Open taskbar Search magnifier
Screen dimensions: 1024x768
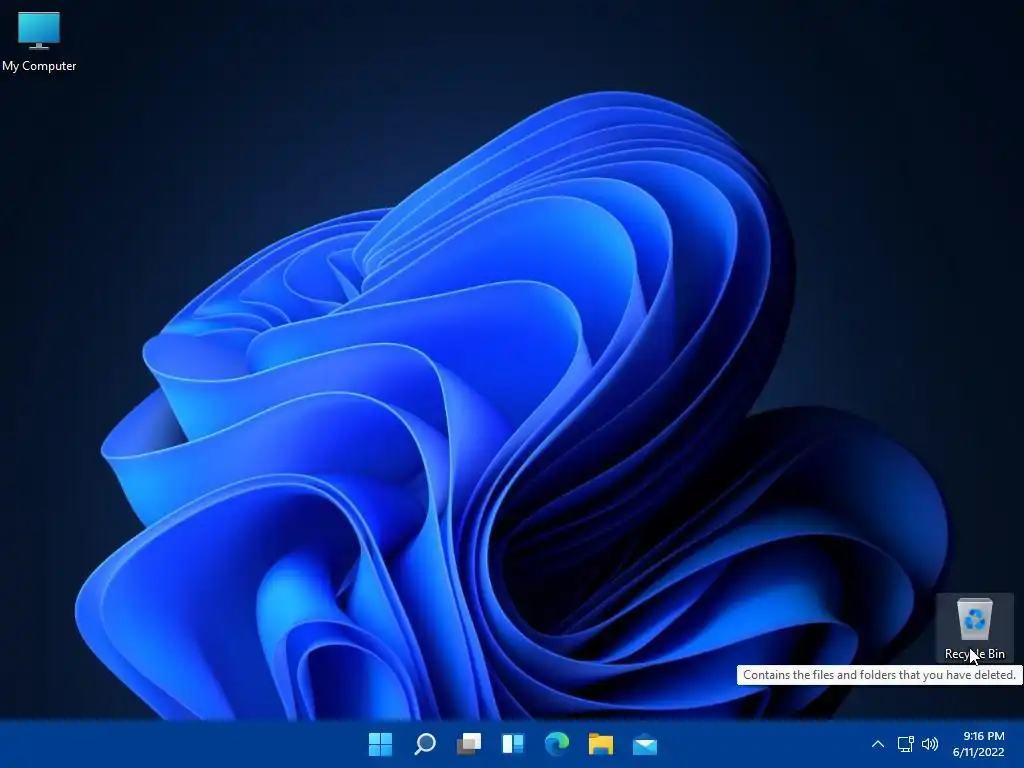pos(424,744)
